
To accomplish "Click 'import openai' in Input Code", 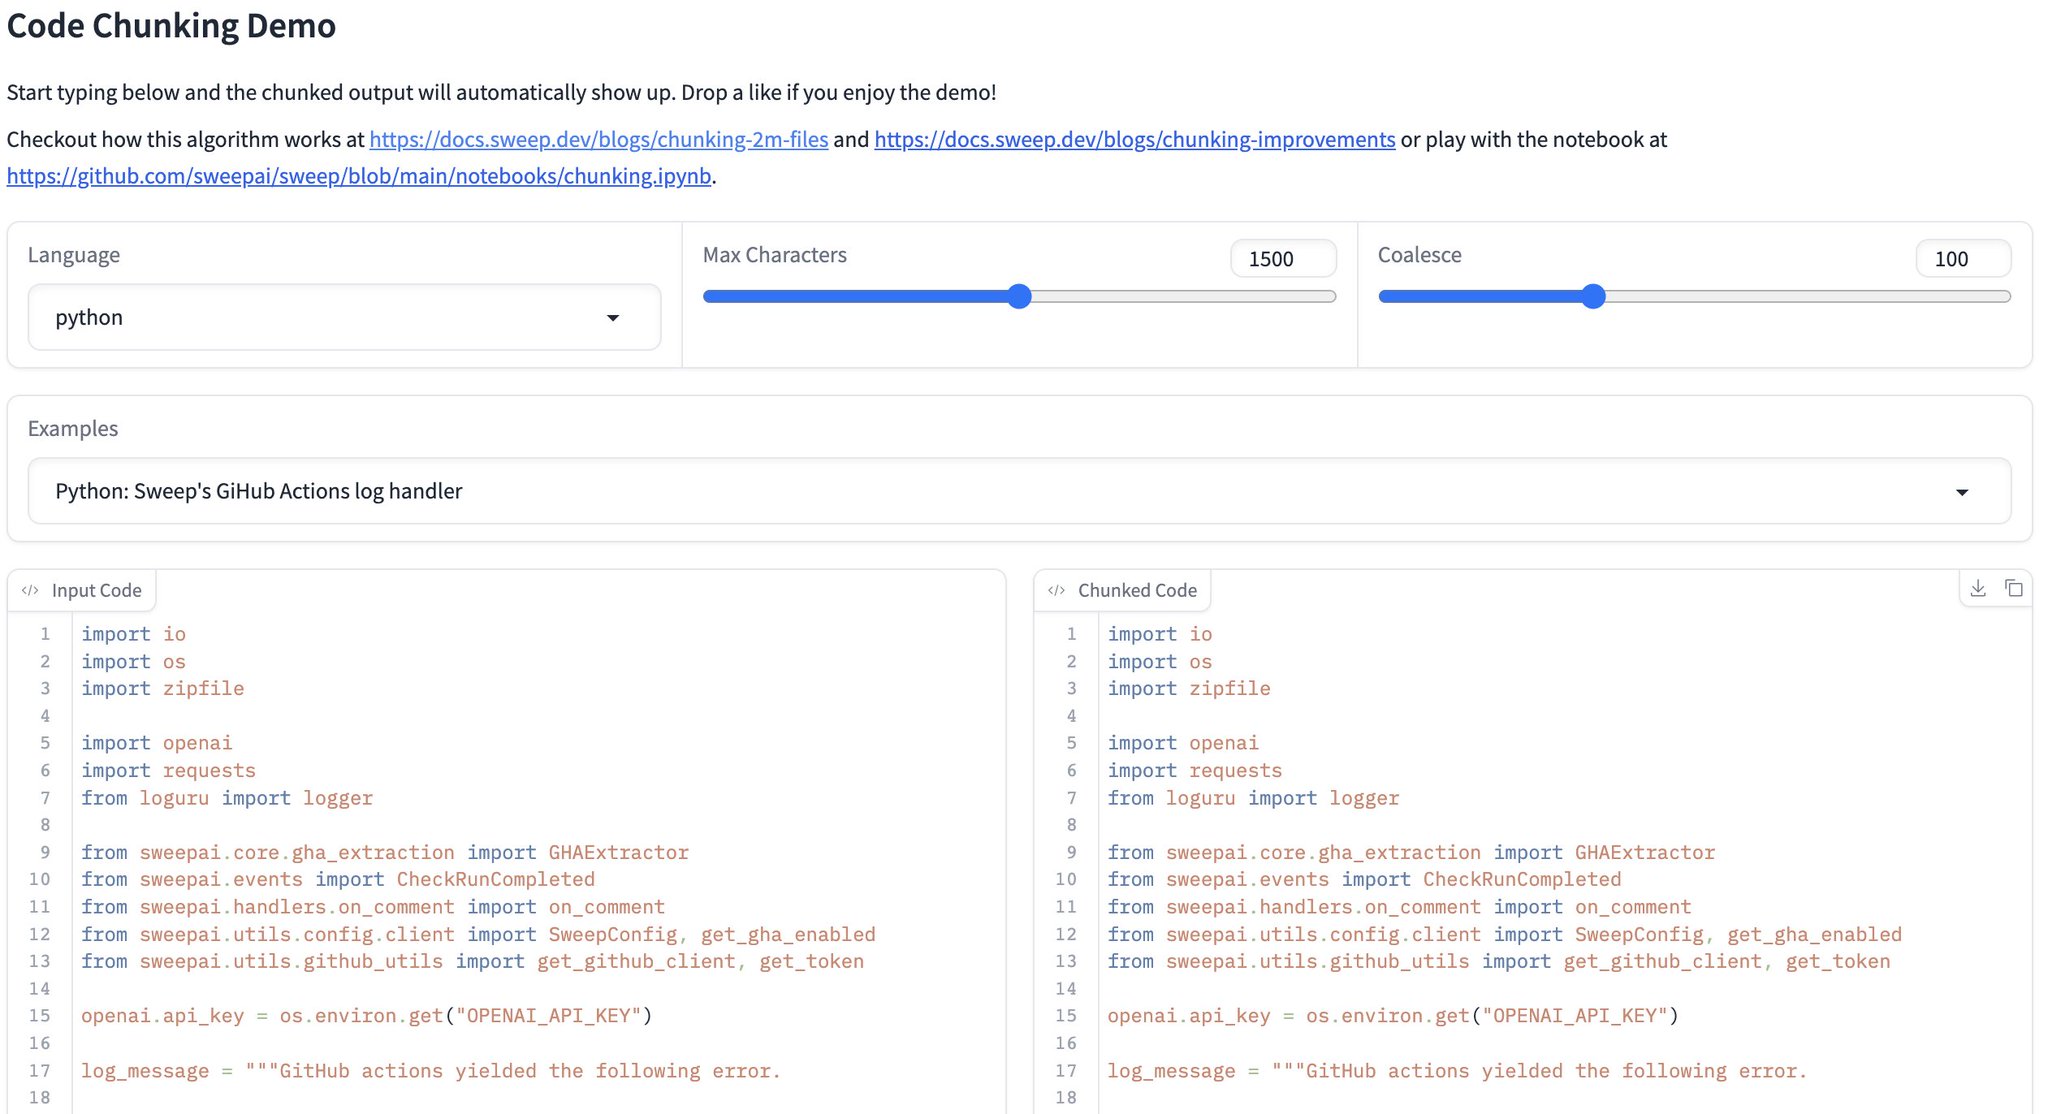I will pos(157,743).
